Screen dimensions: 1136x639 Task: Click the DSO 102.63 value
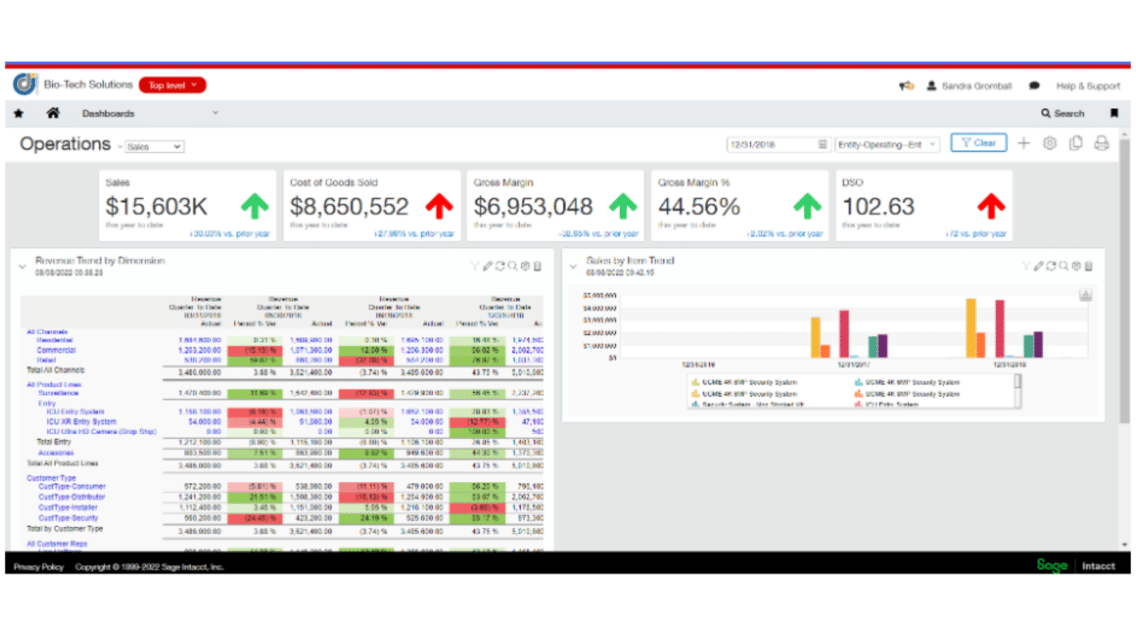[879, 207]
